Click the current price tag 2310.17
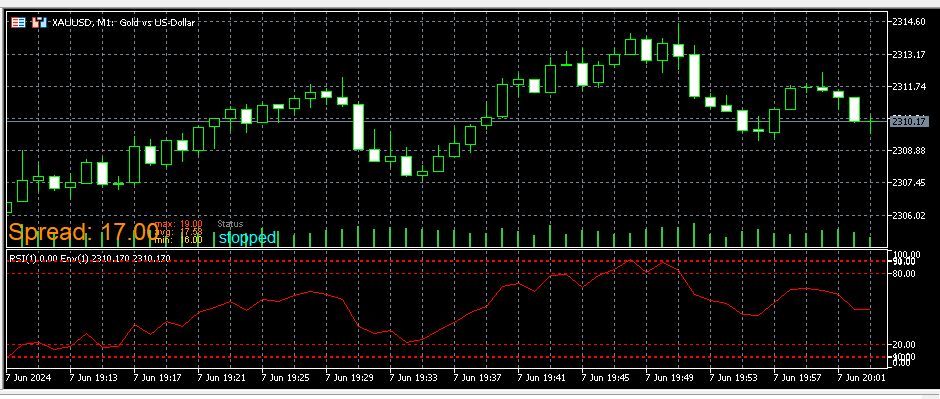 (909, 122)
